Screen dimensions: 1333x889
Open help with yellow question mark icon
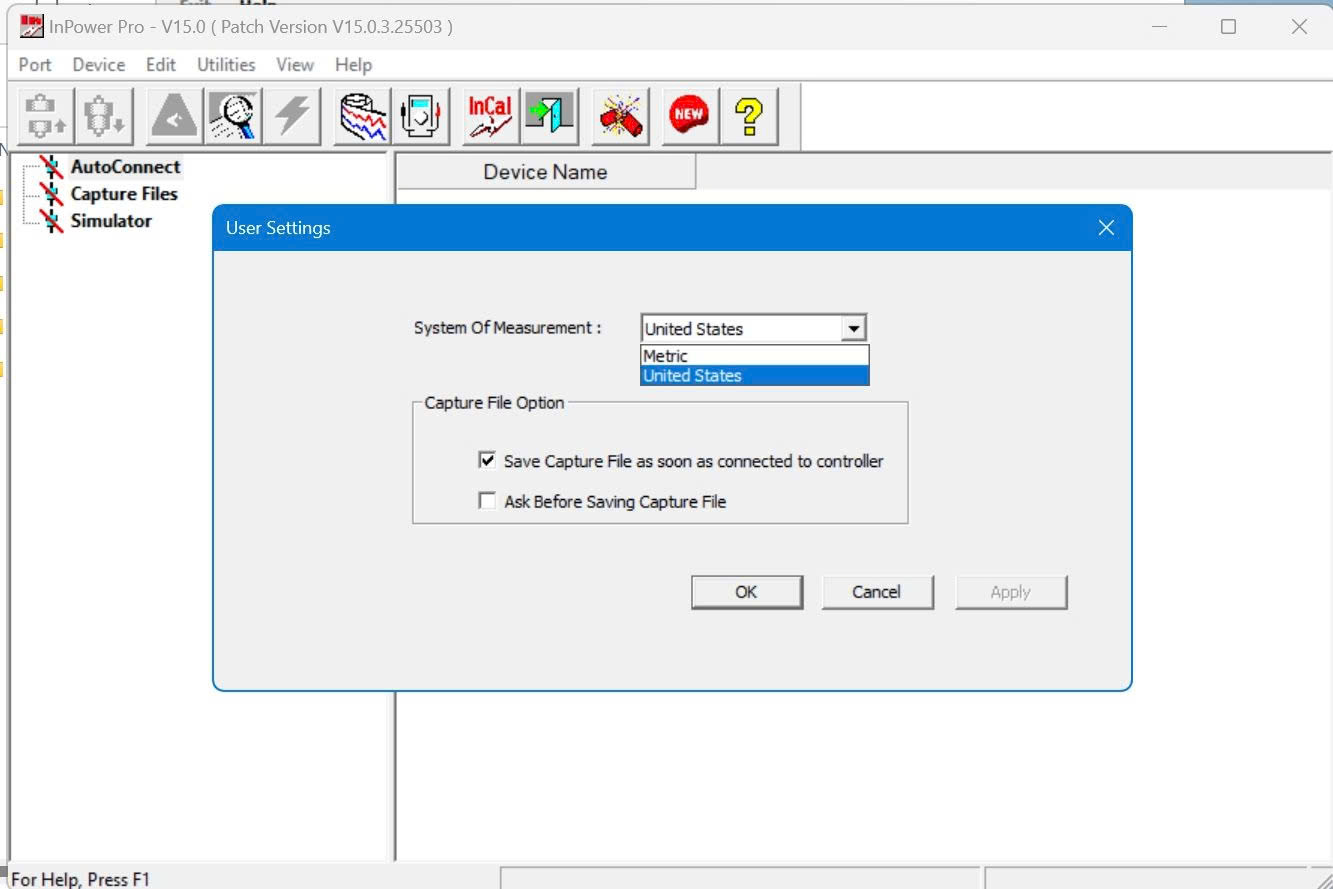(x=750, y=116)
